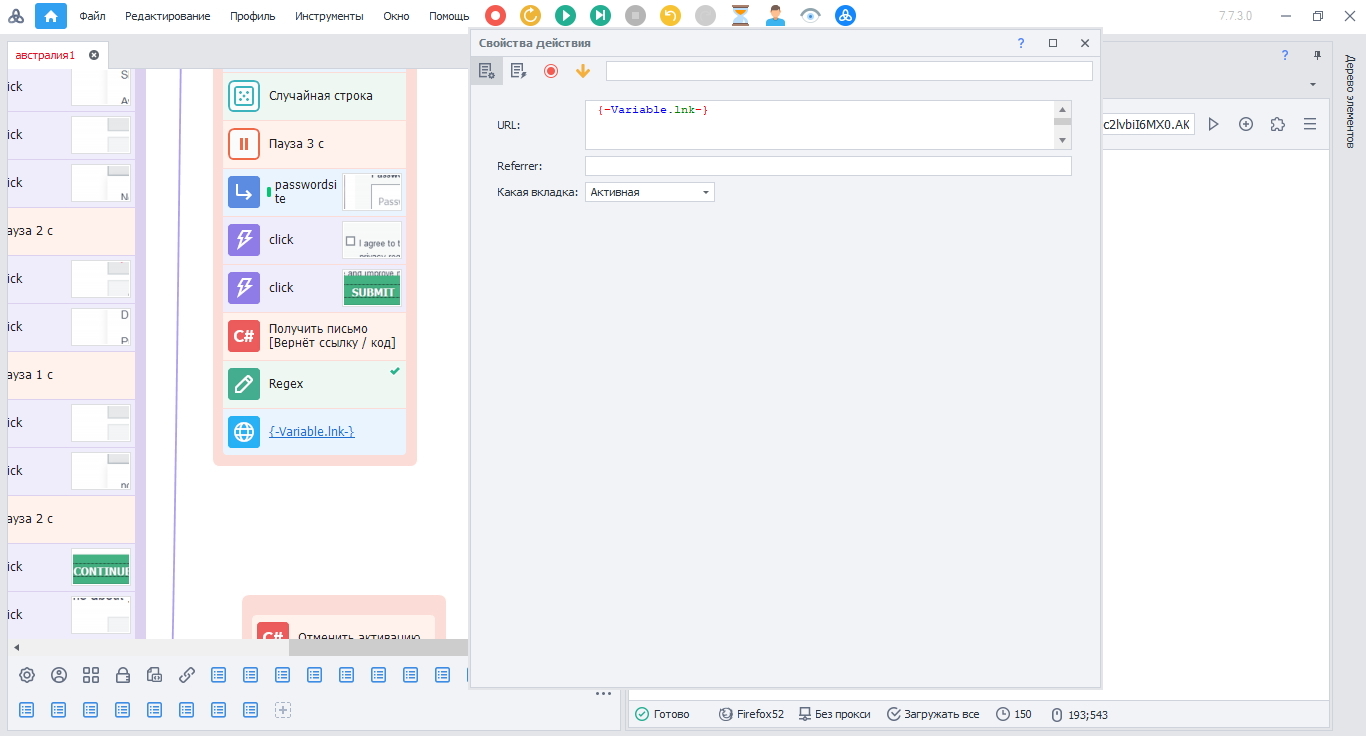Viewport: 1366px width, 736px height.
Task: Toggle the 'Загружать все' status option
Action: tap(933, 714)
